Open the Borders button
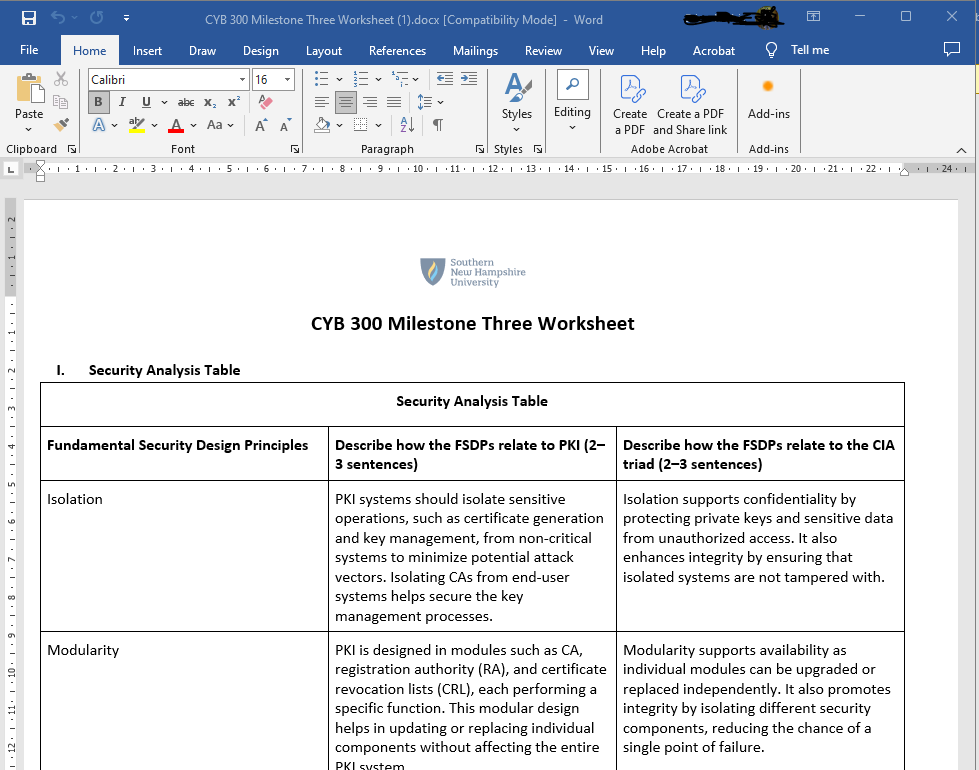The width and height of the screenshot is (979, 770). [360, 125]
